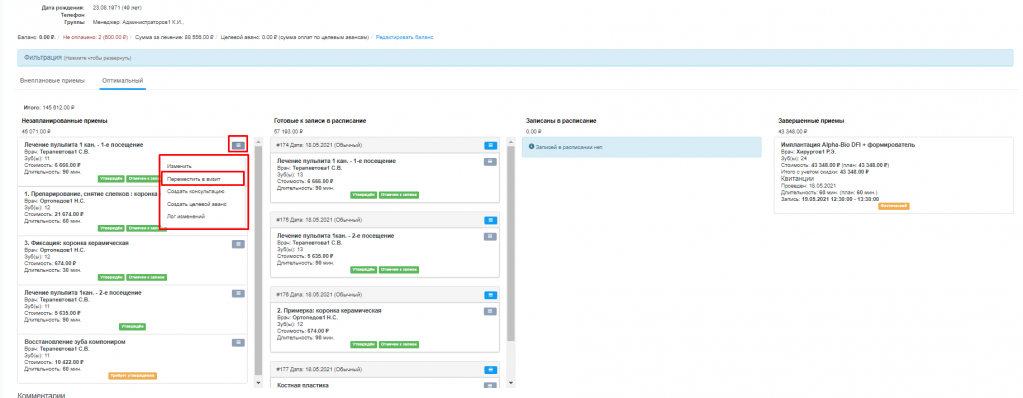Click Врач: Хирургов1 Р.Э. line
The height and width of the screenshot is (398, 1023).
(x=809, y=151)
